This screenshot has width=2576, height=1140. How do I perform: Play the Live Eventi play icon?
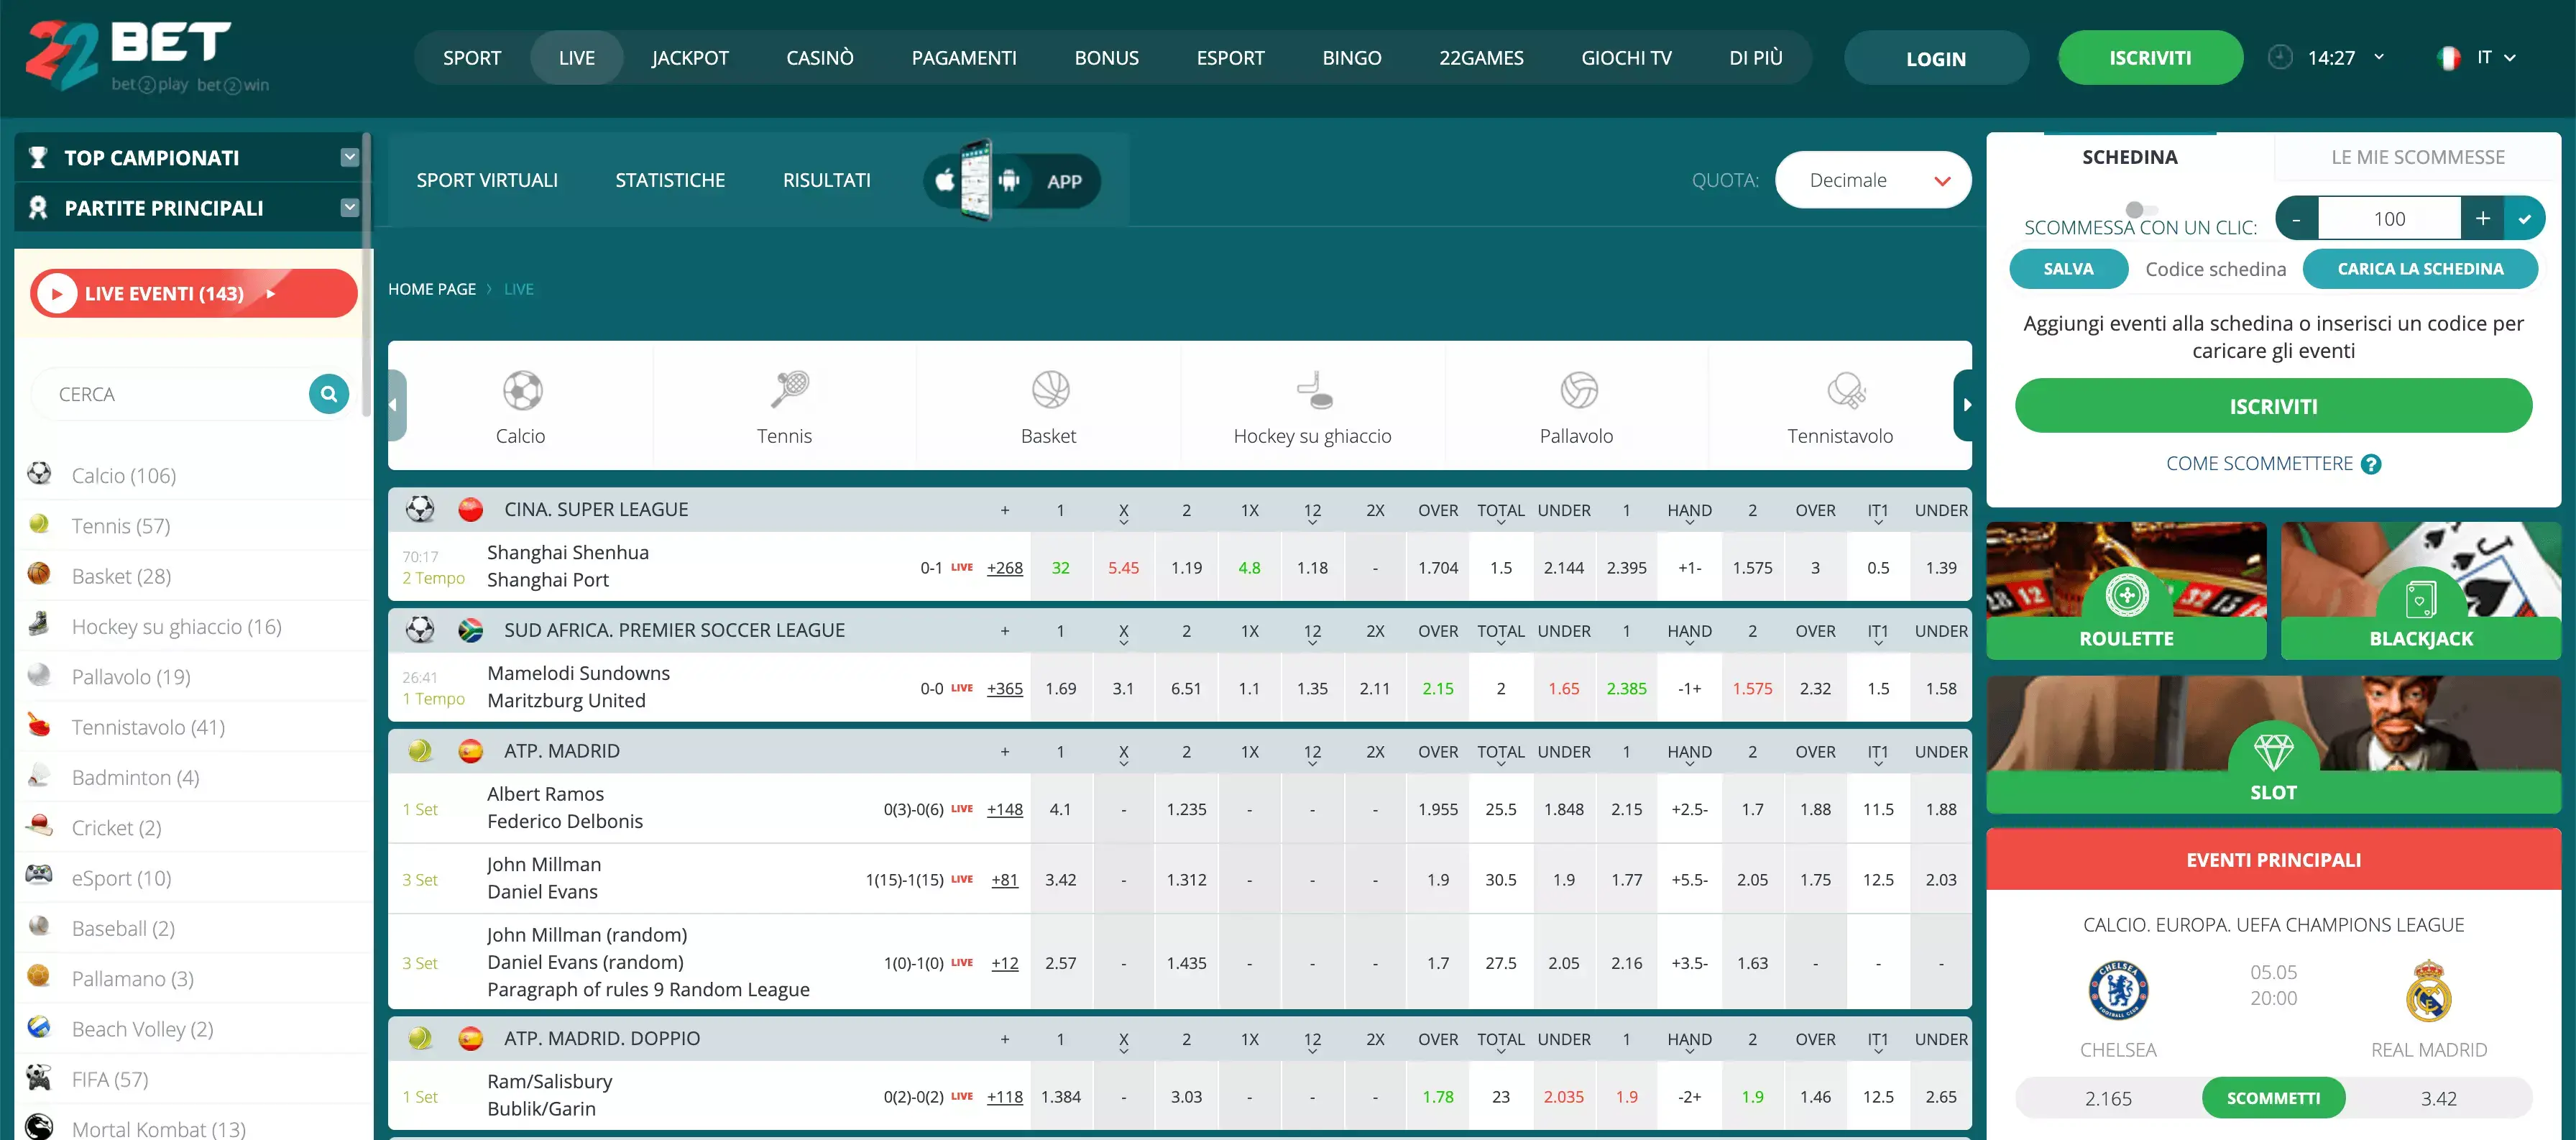[x=57, y=294]
